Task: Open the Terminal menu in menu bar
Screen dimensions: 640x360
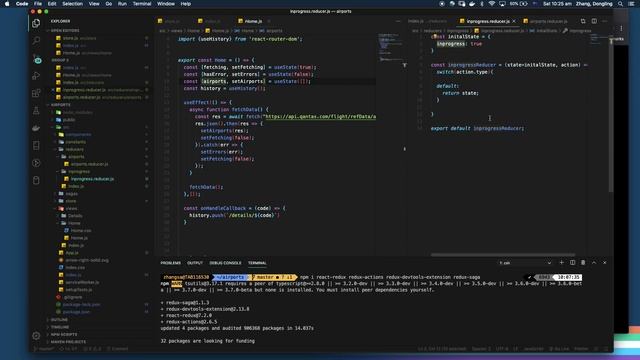Action: [142, 4]
